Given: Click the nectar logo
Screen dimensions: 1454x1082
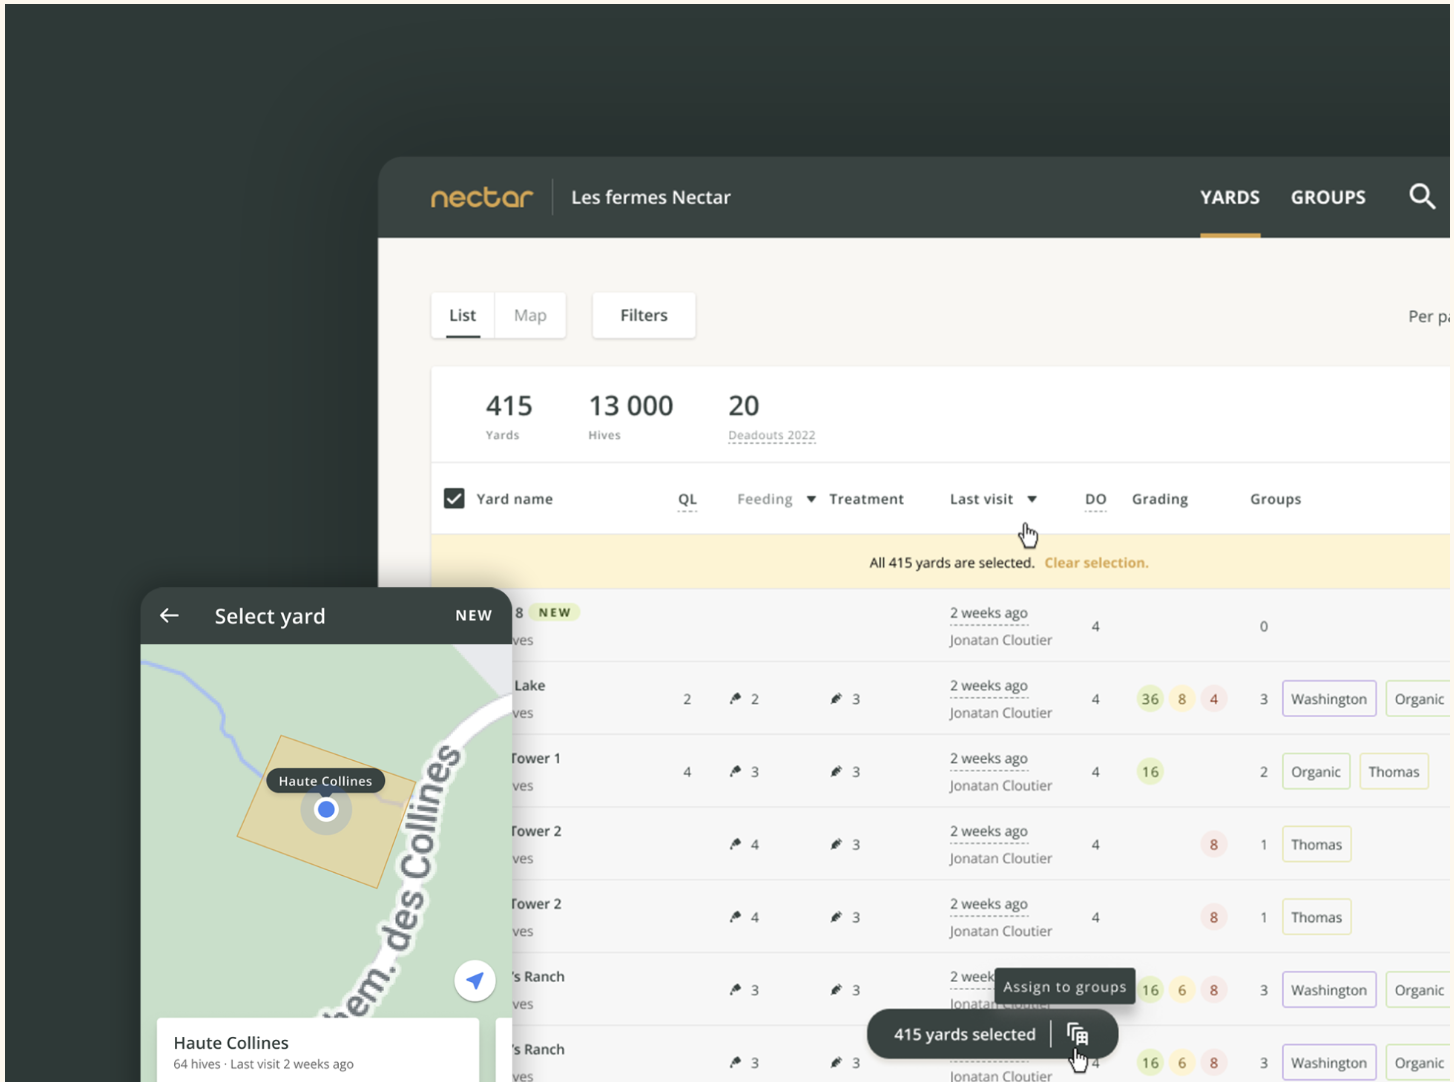Looking at the screenshot, I should click(x=482, y=197).
